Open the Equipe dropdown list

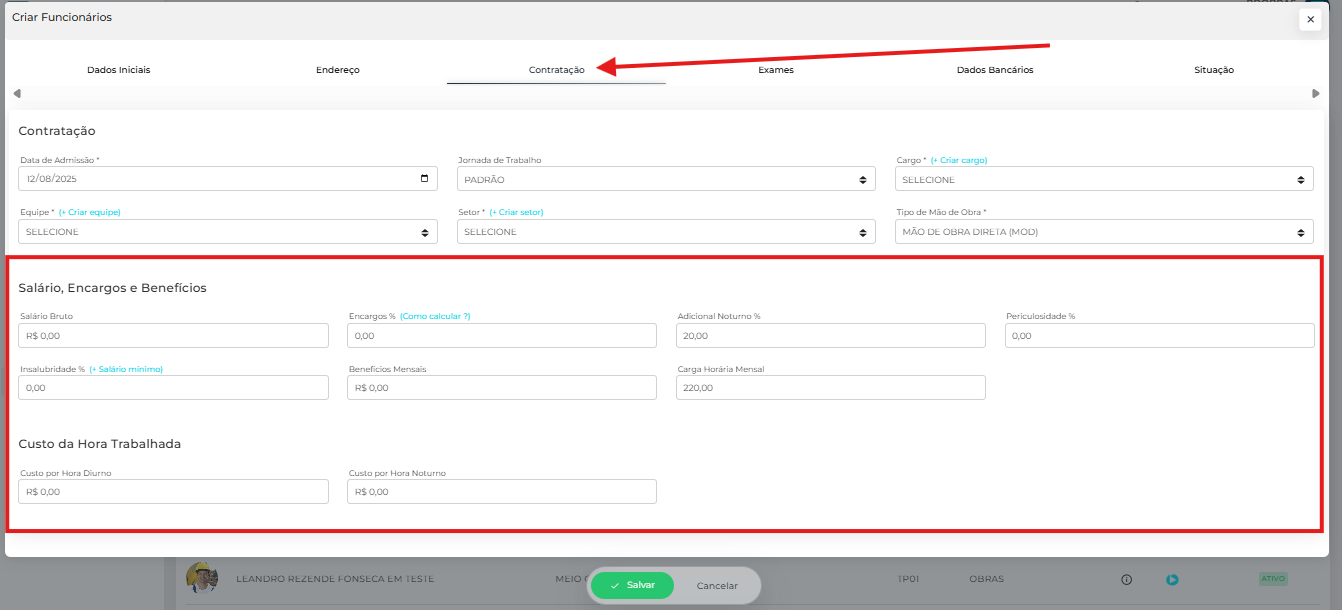(228, 232)
